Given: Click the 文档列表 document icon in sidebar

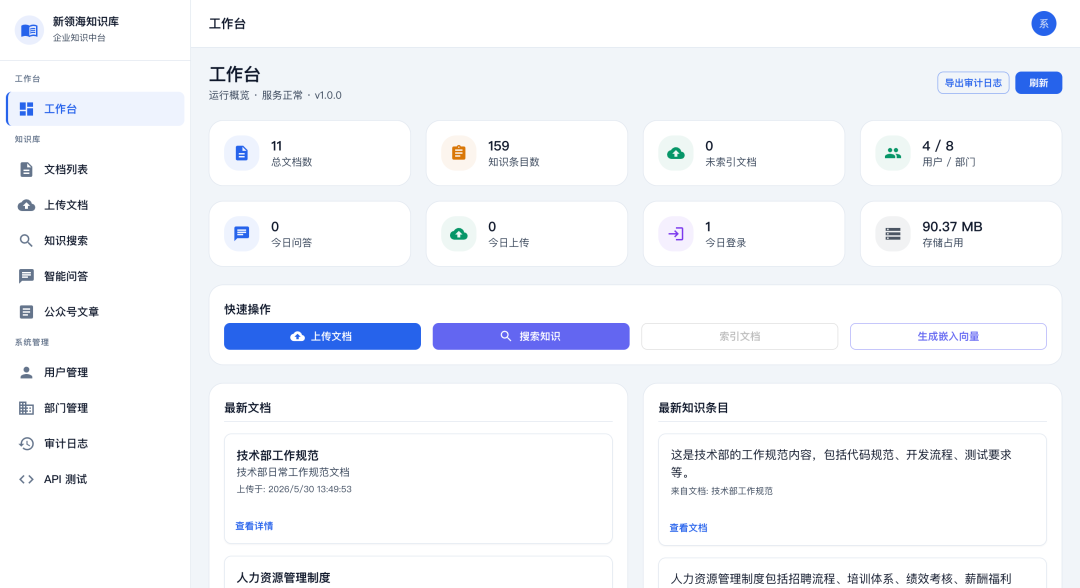Looking at the screenshot, I should pyautogui.click(x=26, y=169).
